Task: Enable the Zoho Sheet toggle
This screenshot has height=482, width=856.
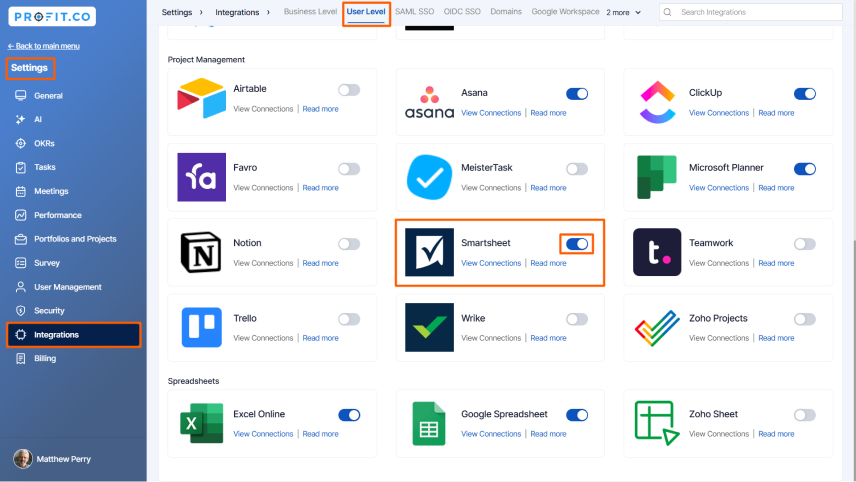Action: 805,415
